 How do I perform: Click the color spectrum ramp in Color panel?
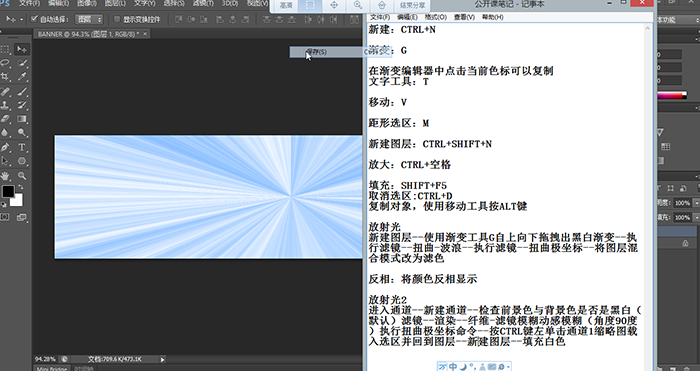click(672, 96)
